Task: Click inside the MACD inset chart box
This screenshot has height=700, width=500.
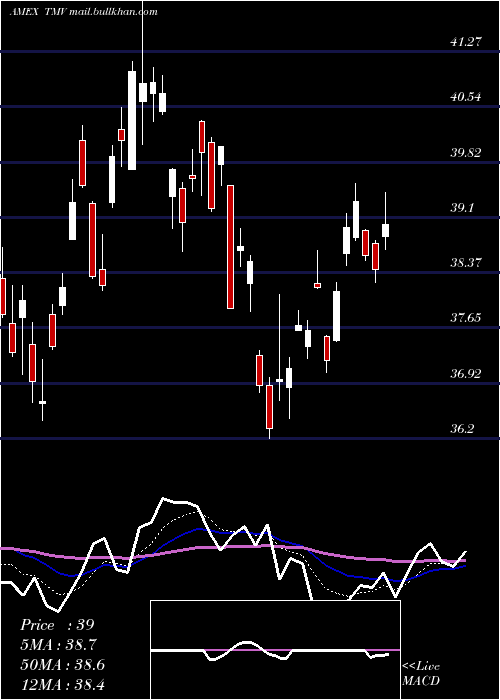Action: (275, 650)
